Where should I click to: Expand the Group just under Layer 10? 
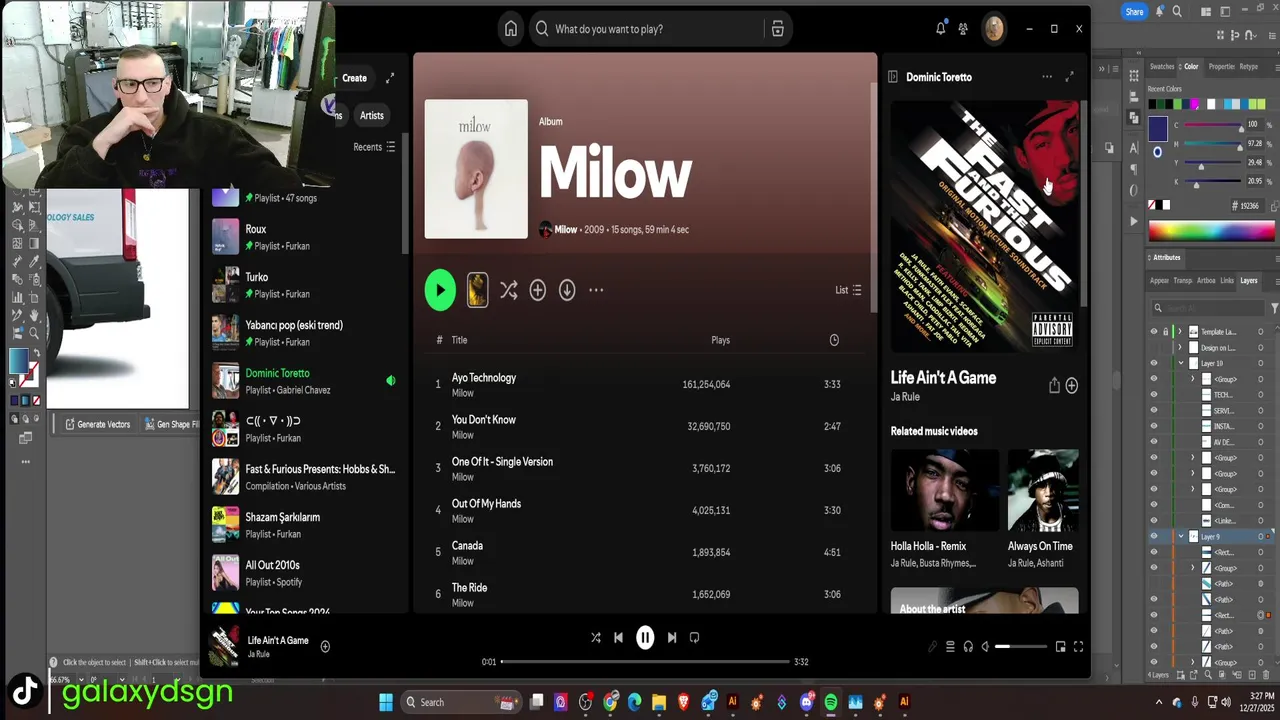point(1192,379)
